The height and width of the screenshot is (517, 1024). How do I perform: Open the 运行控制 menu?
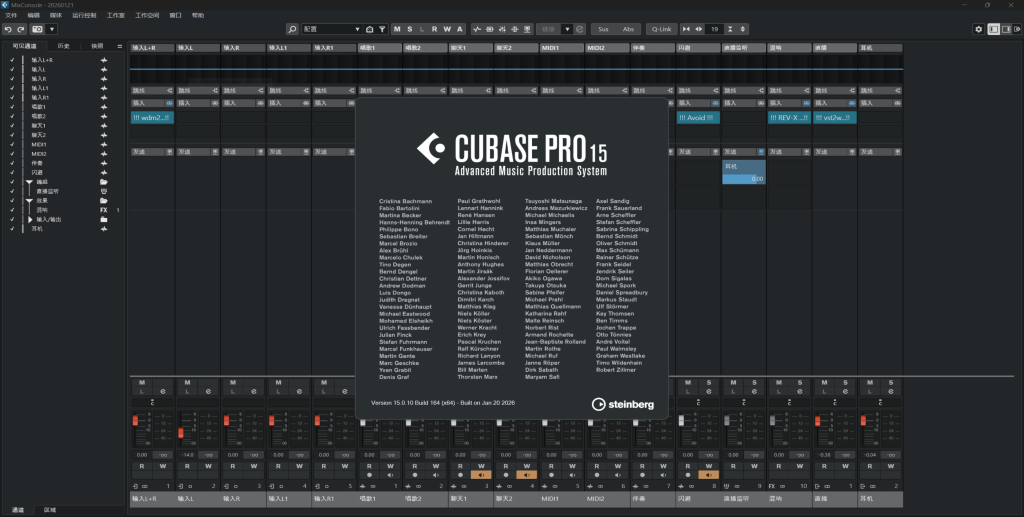(x=84, y=15)
